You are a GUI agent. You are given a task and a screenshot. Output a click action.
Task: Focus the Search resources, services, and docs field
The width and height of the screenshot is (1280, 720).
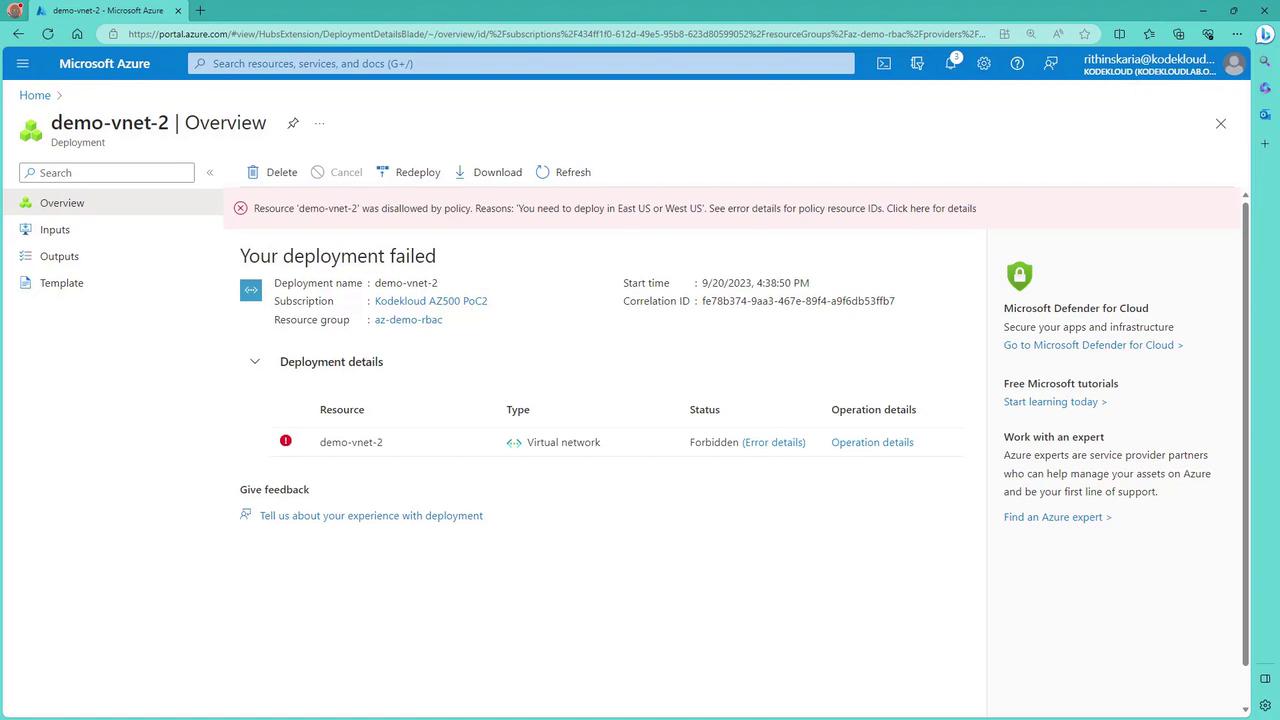pyautogui.click(x=521, y=63)
